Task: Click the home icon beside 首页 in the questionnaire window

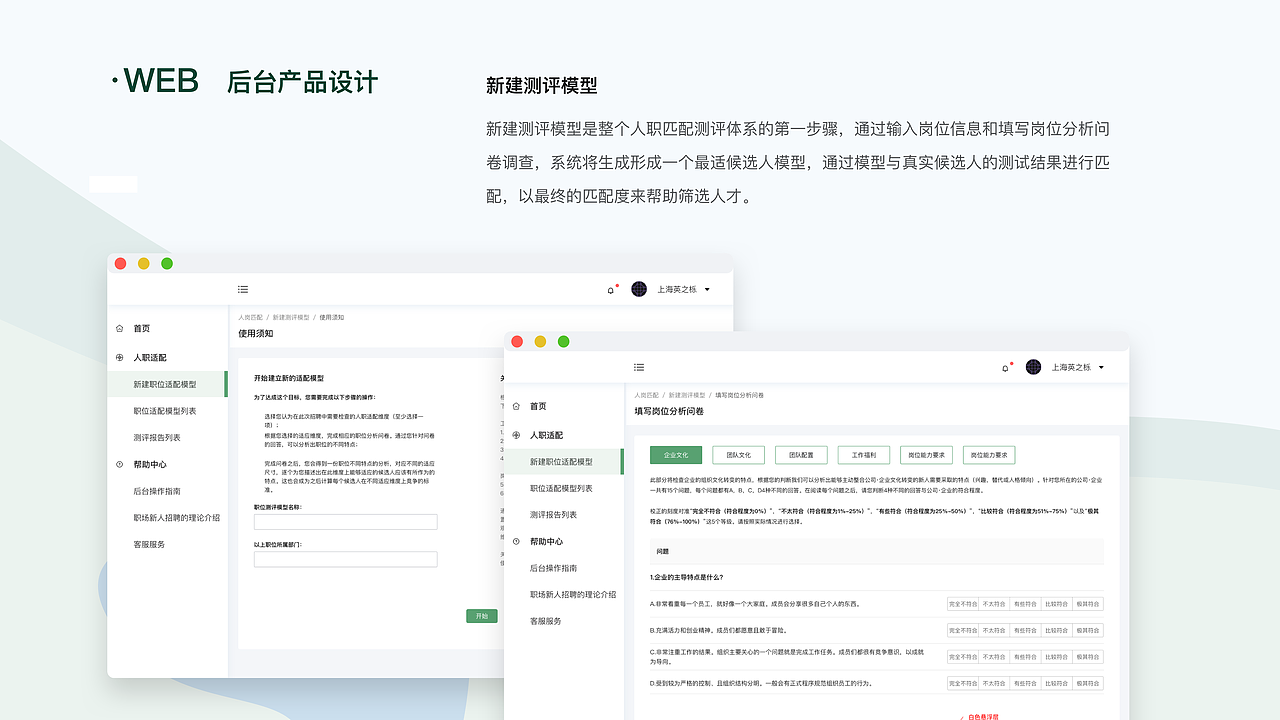Action: click(x=516, y=406)
